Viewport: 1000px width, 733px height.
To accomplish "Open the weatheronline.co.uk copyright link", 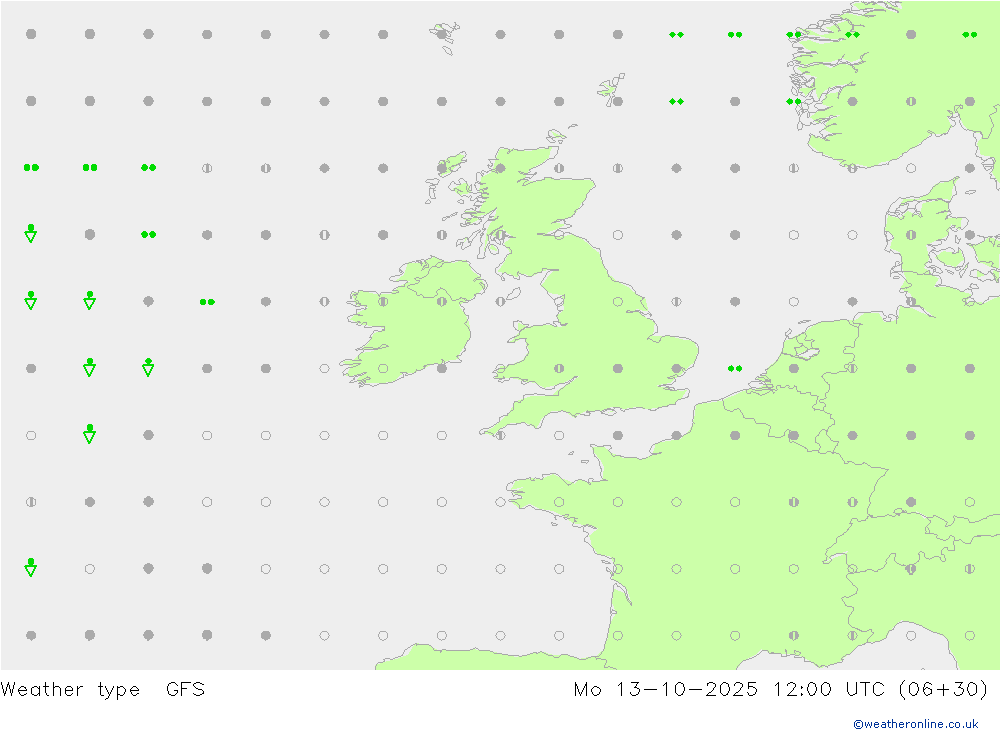I will (x=915, y=724).
